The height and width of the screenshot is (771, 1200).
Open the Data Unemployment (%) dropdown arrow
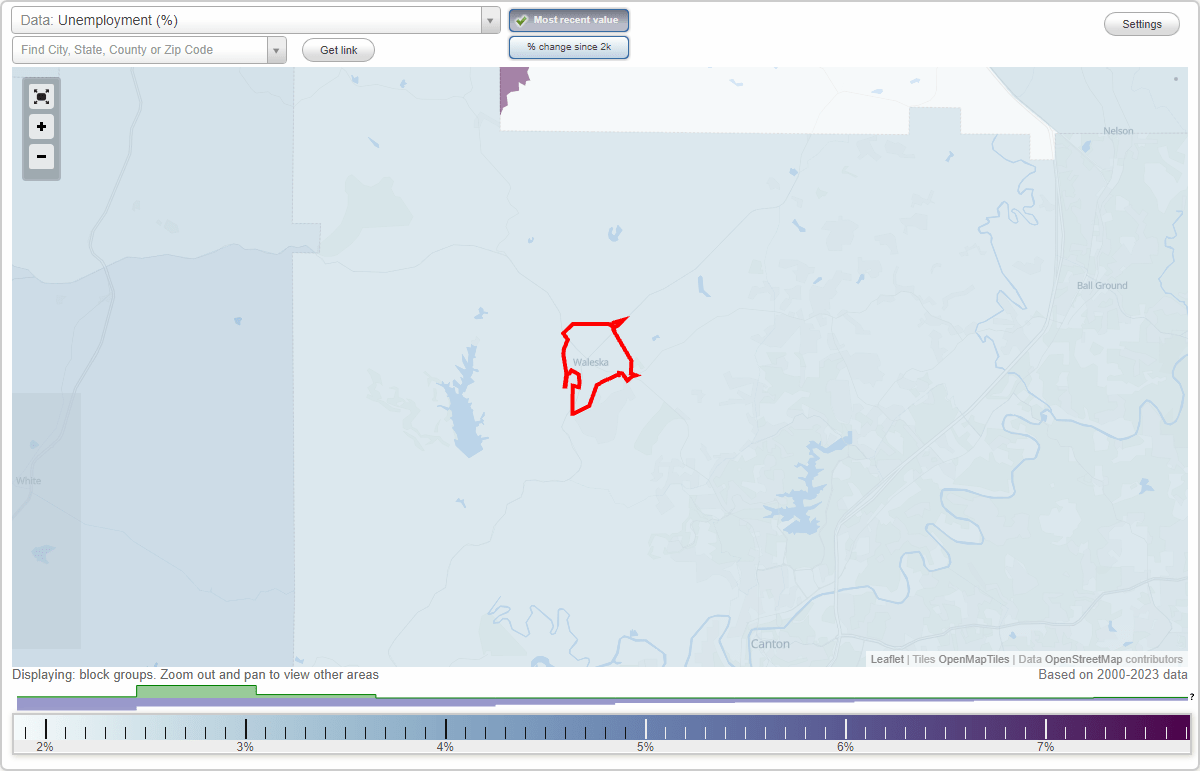point(490,20)
